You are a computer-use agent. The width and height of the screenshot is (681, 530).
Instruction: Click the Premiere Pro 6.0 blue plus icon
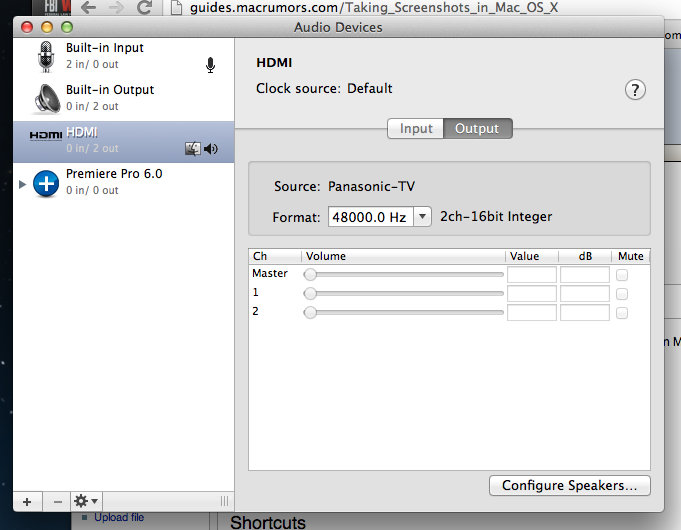point(46,184)
